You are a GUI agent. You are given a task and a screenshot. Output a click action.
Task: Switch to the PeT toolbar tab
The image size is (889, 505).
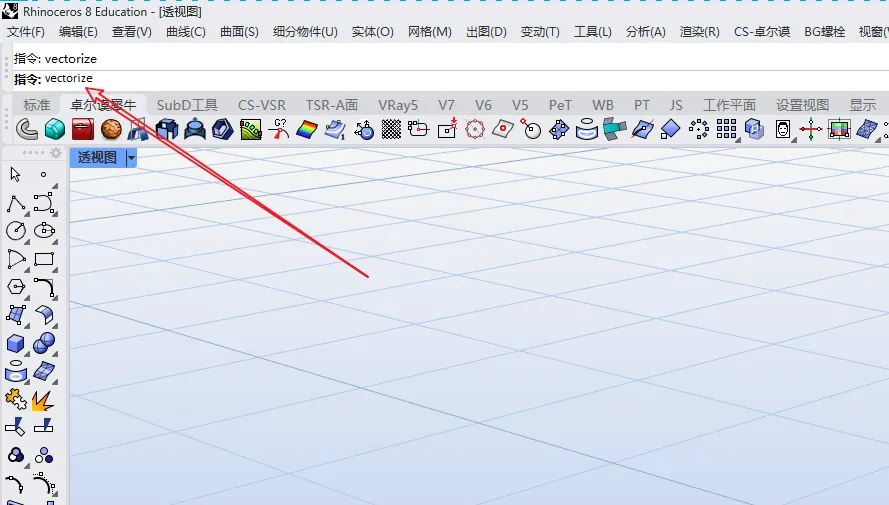(x=560, y=105)
